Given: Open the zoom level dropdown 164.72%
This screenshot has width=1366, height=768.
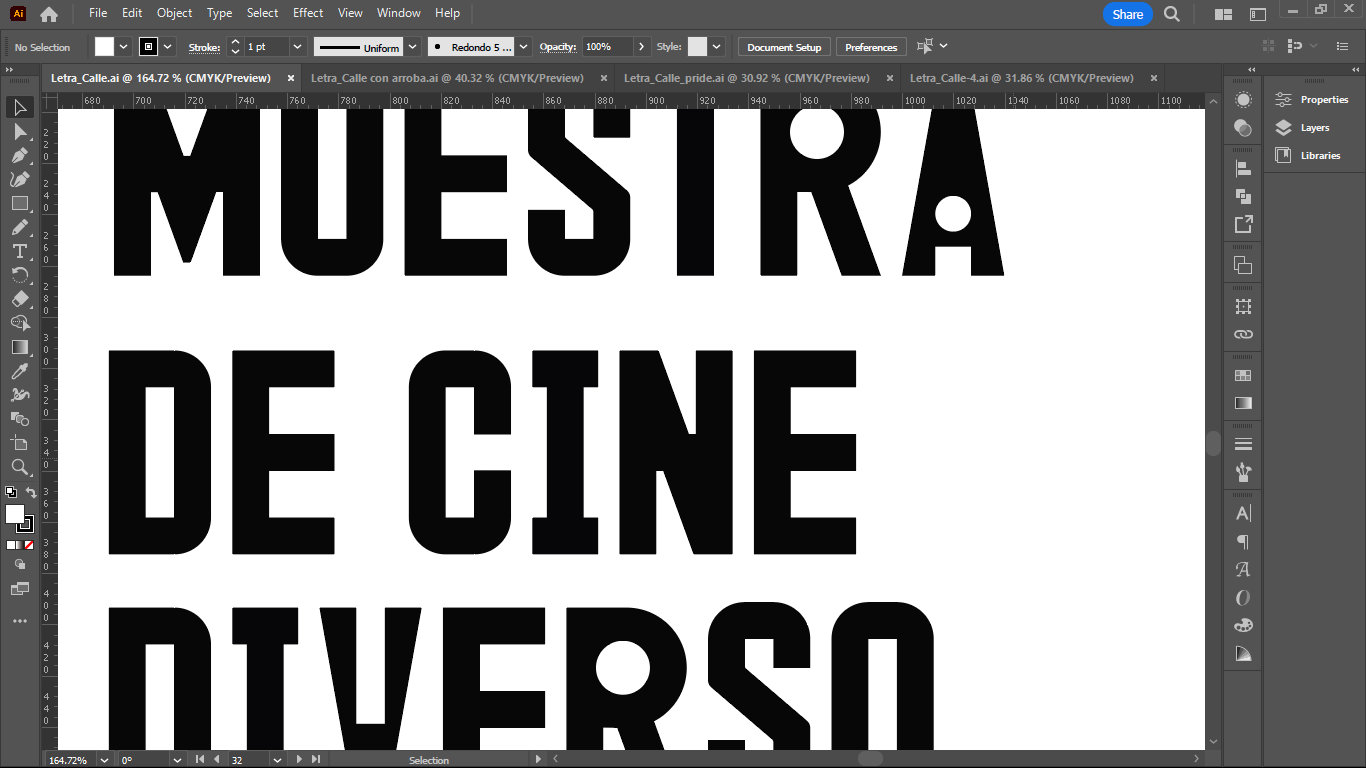Looking at the screenshot, I should coord(102,760).
